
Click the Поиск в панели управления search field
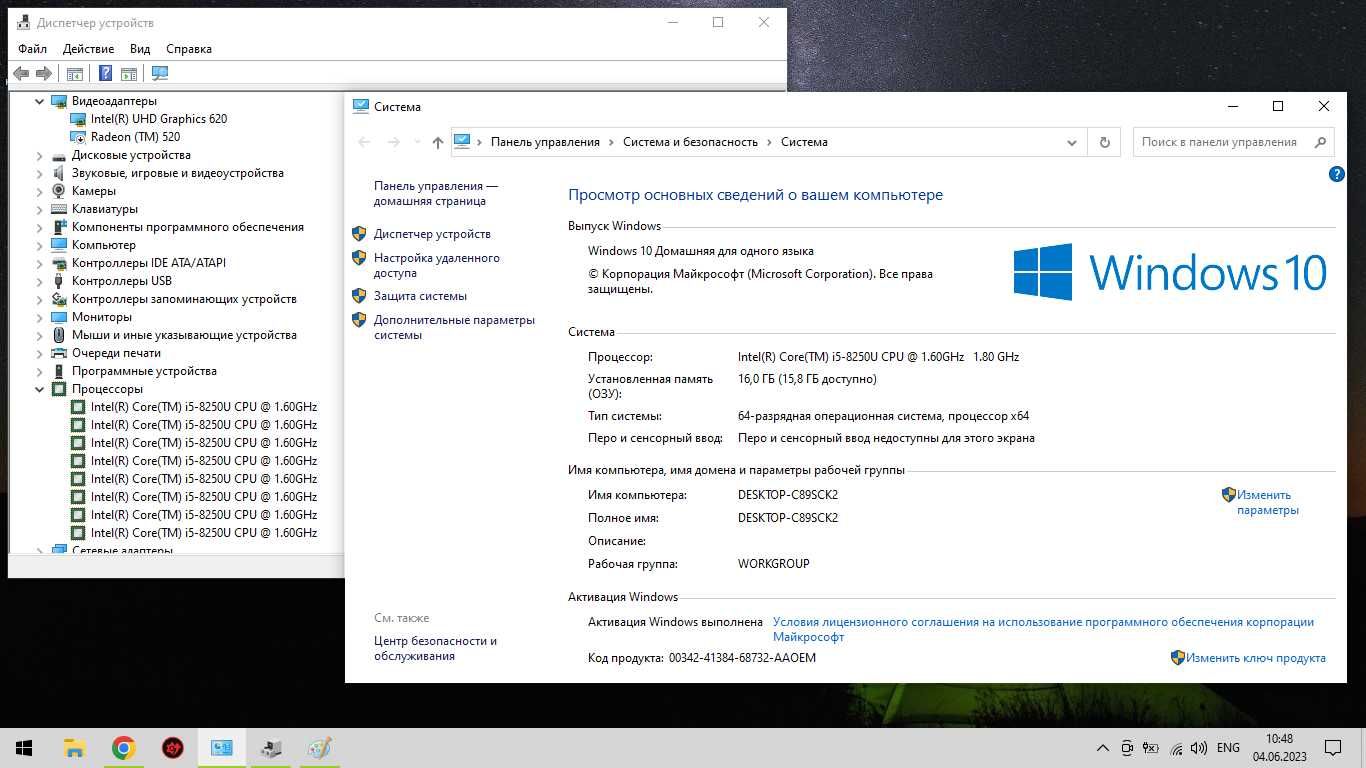coord(1233,142)
